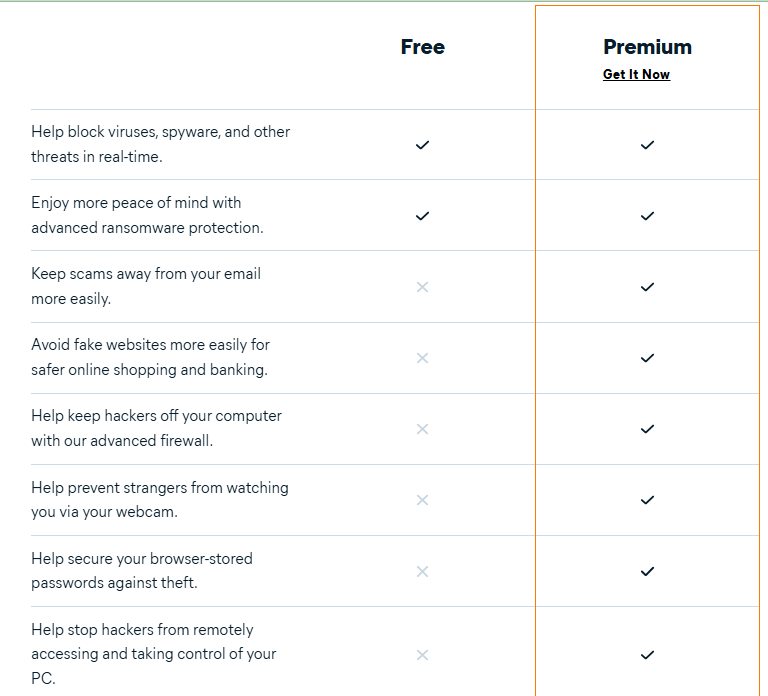Click Free X mark for advanced firewall
The width and height of the screenshot is (768, 696).
coord(422,429)
